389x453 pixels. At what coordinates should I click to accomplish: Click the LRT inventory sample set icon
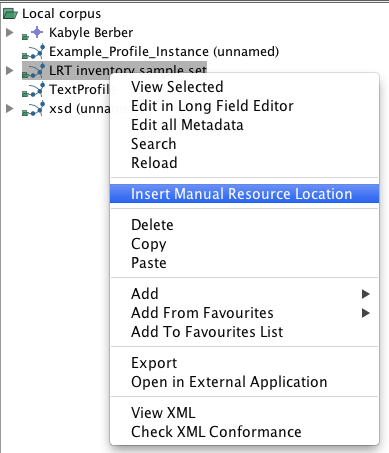33,71
